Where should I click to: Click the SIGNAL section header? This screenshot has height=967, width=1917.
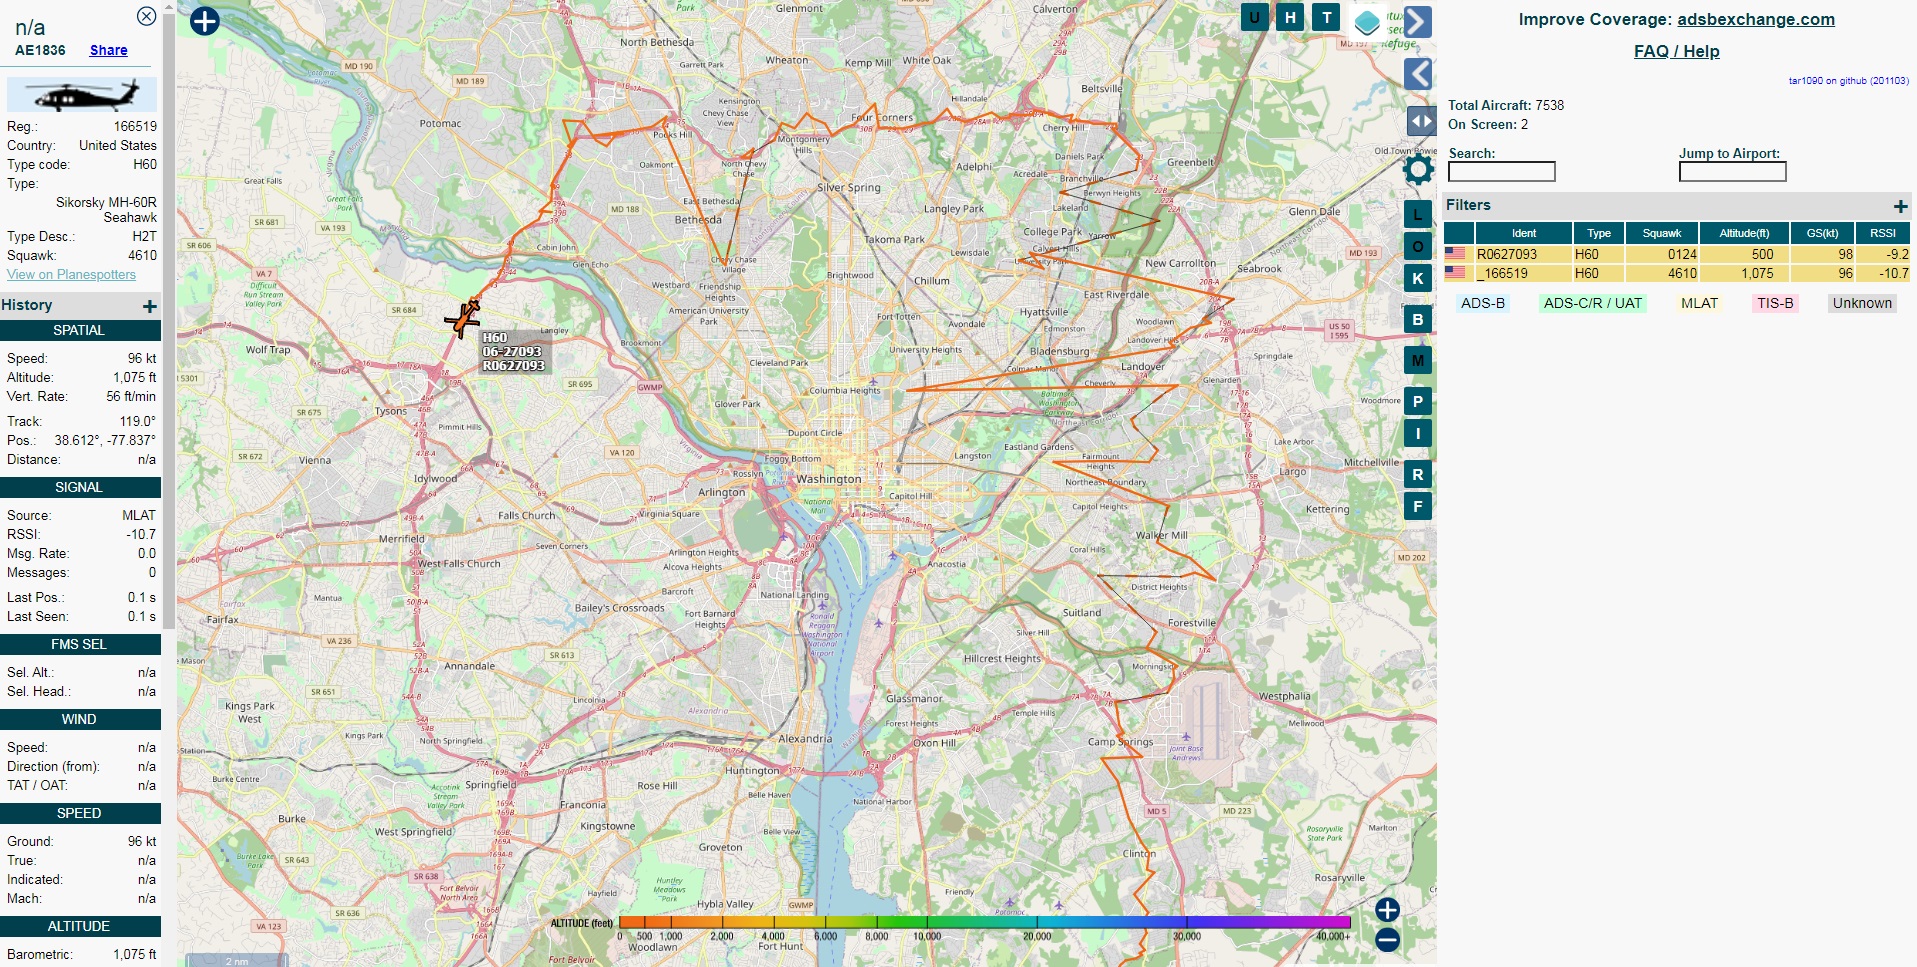click(x=80, y=487)
